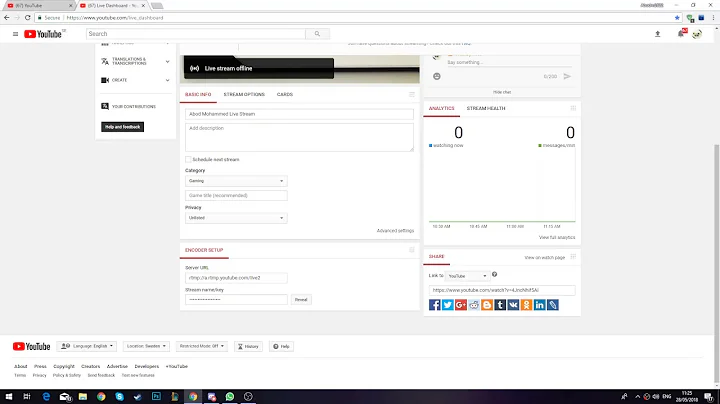Image resolution: width=720 pixels, height=404 pixels.
Task: Open View full analytics link
Action: click(x=557, y=237)
